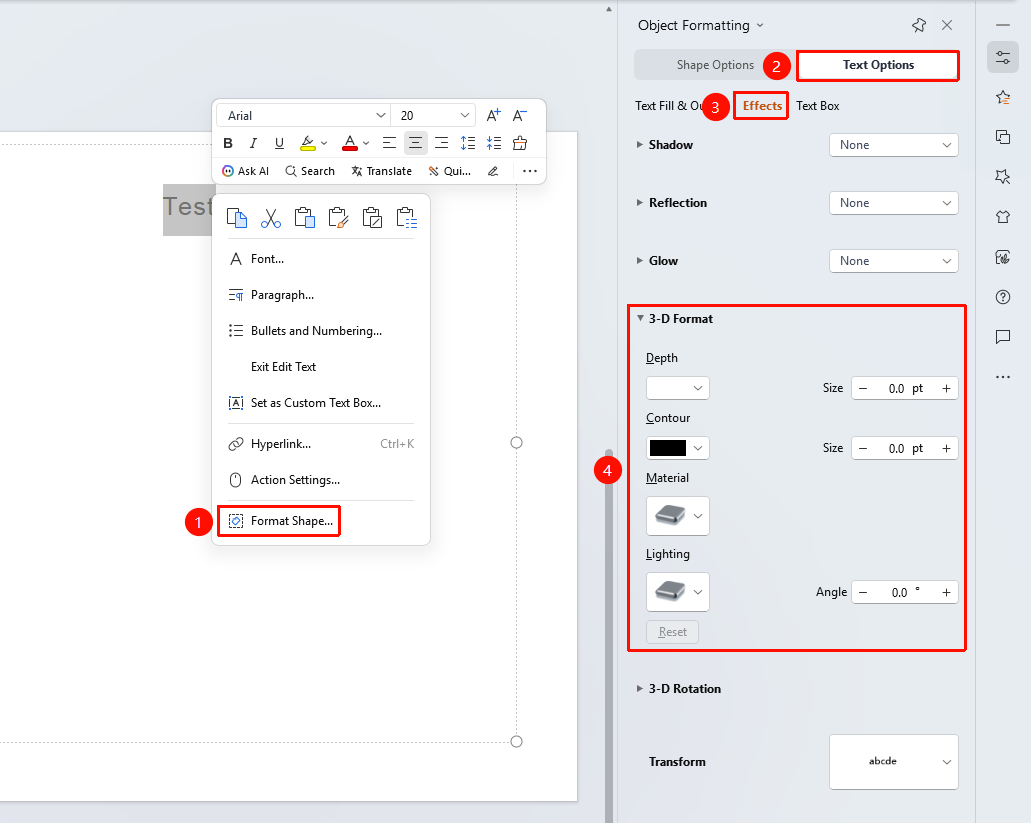Open more options with the three-dot icon in the mini toolbar

coord(529,171)
